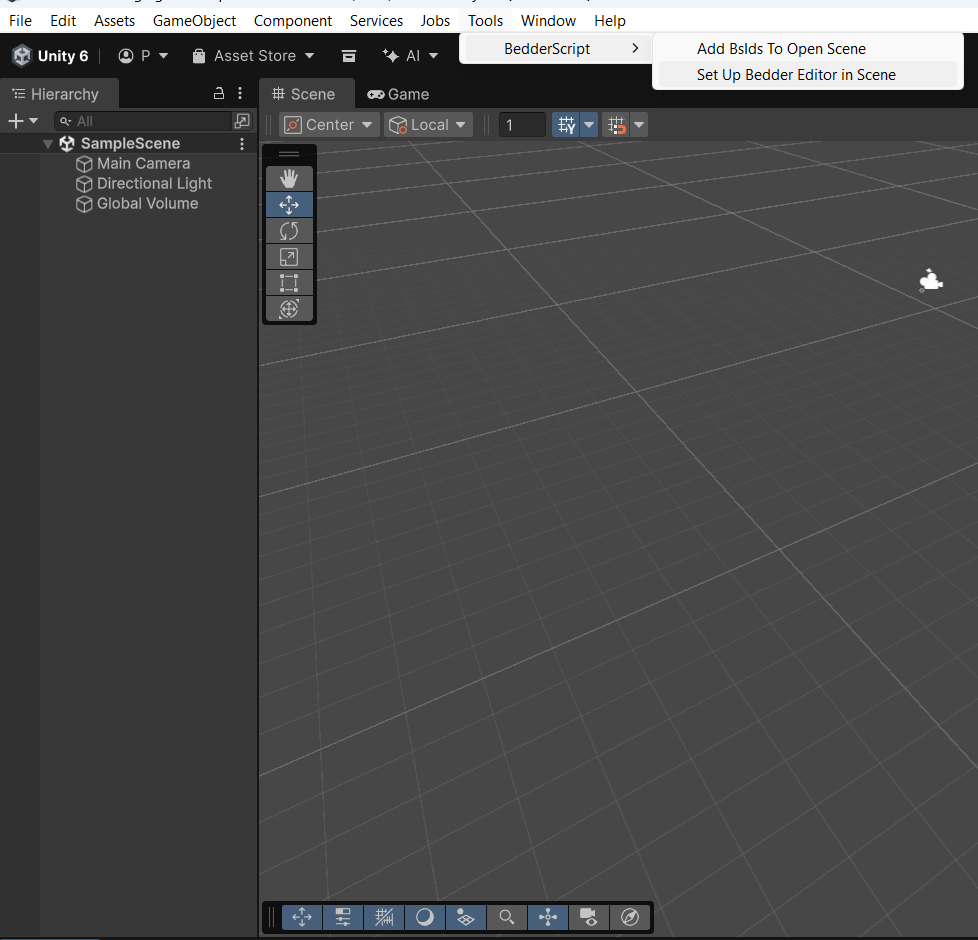Toggle grid visibility button
Screen dimensions: 978x940
pyautogui.click(x=566, y=125)
